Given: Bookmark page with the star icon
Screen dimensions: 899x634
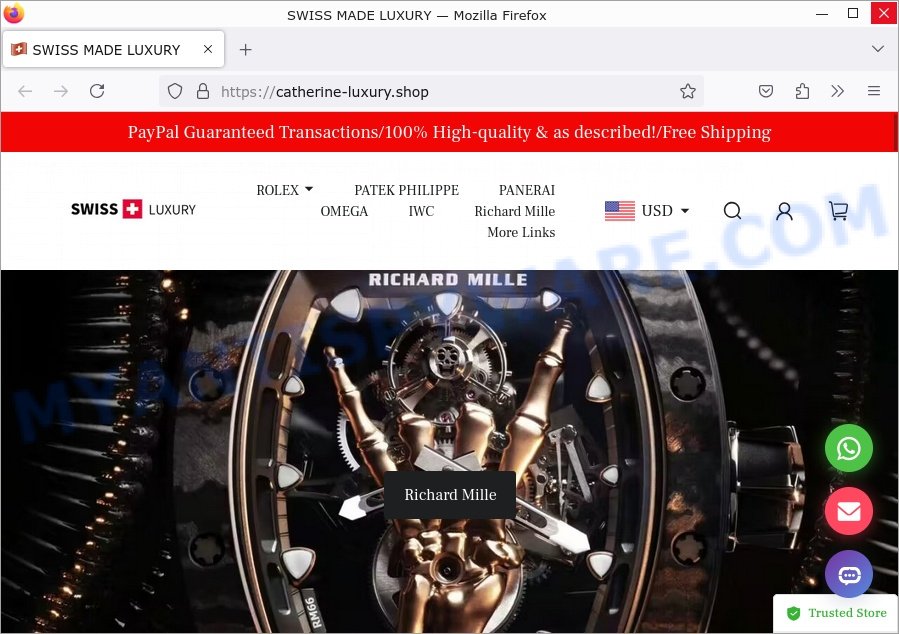Looking at the screenshot, I should pyautogui.click(x=687, y=91).
